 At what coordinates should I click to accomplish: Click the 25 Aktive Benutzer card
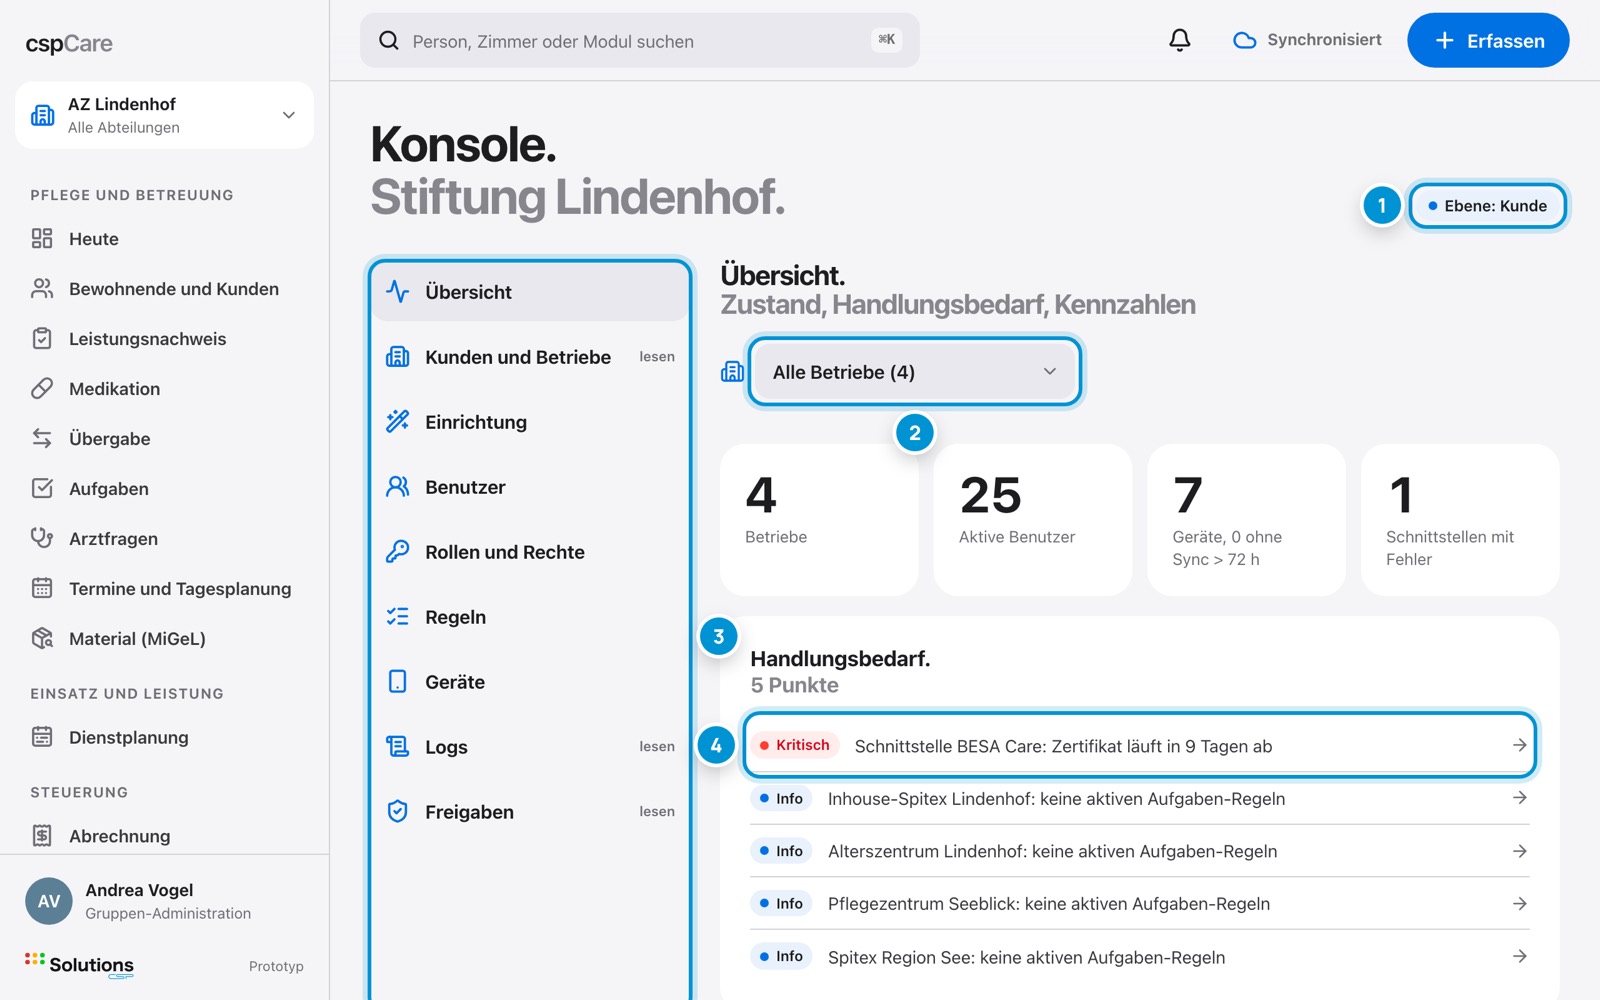(x=1032, y=519)
